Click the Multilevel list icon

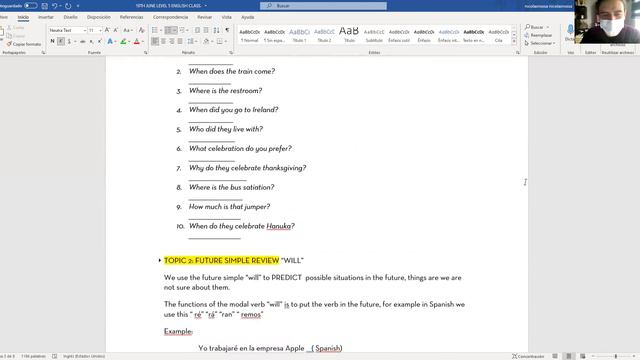coord(182,30)
